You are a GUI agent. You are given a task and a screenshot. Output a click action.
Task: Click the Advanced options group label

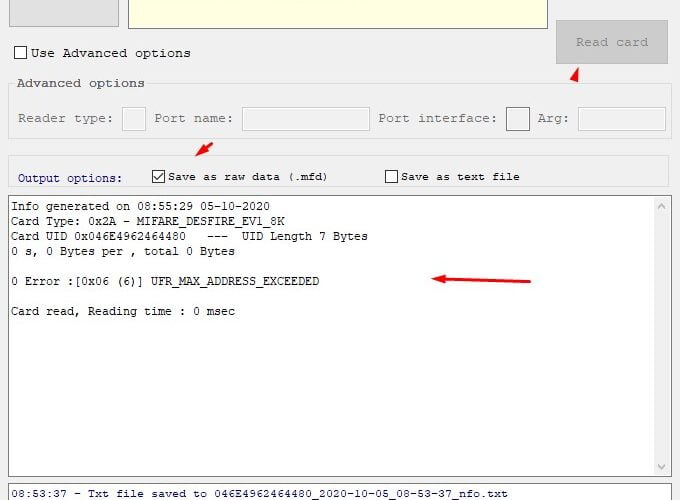(81, 83)
